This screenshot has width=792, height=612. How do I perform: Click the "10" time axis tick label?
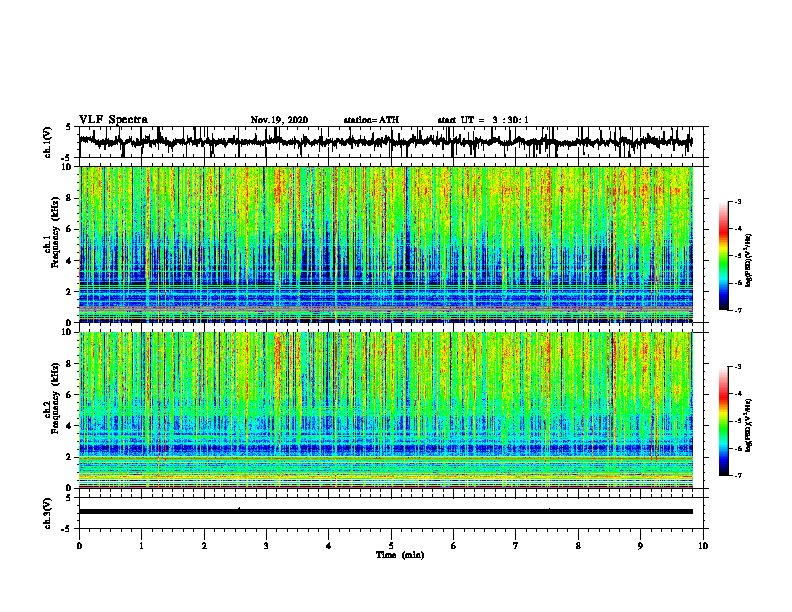[x=703, y=546]
